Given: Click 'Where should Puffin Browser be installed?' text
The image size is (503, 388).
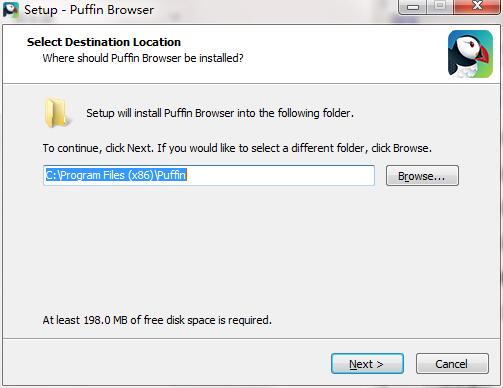Looking at the screenshot, I should coord(143,58).
